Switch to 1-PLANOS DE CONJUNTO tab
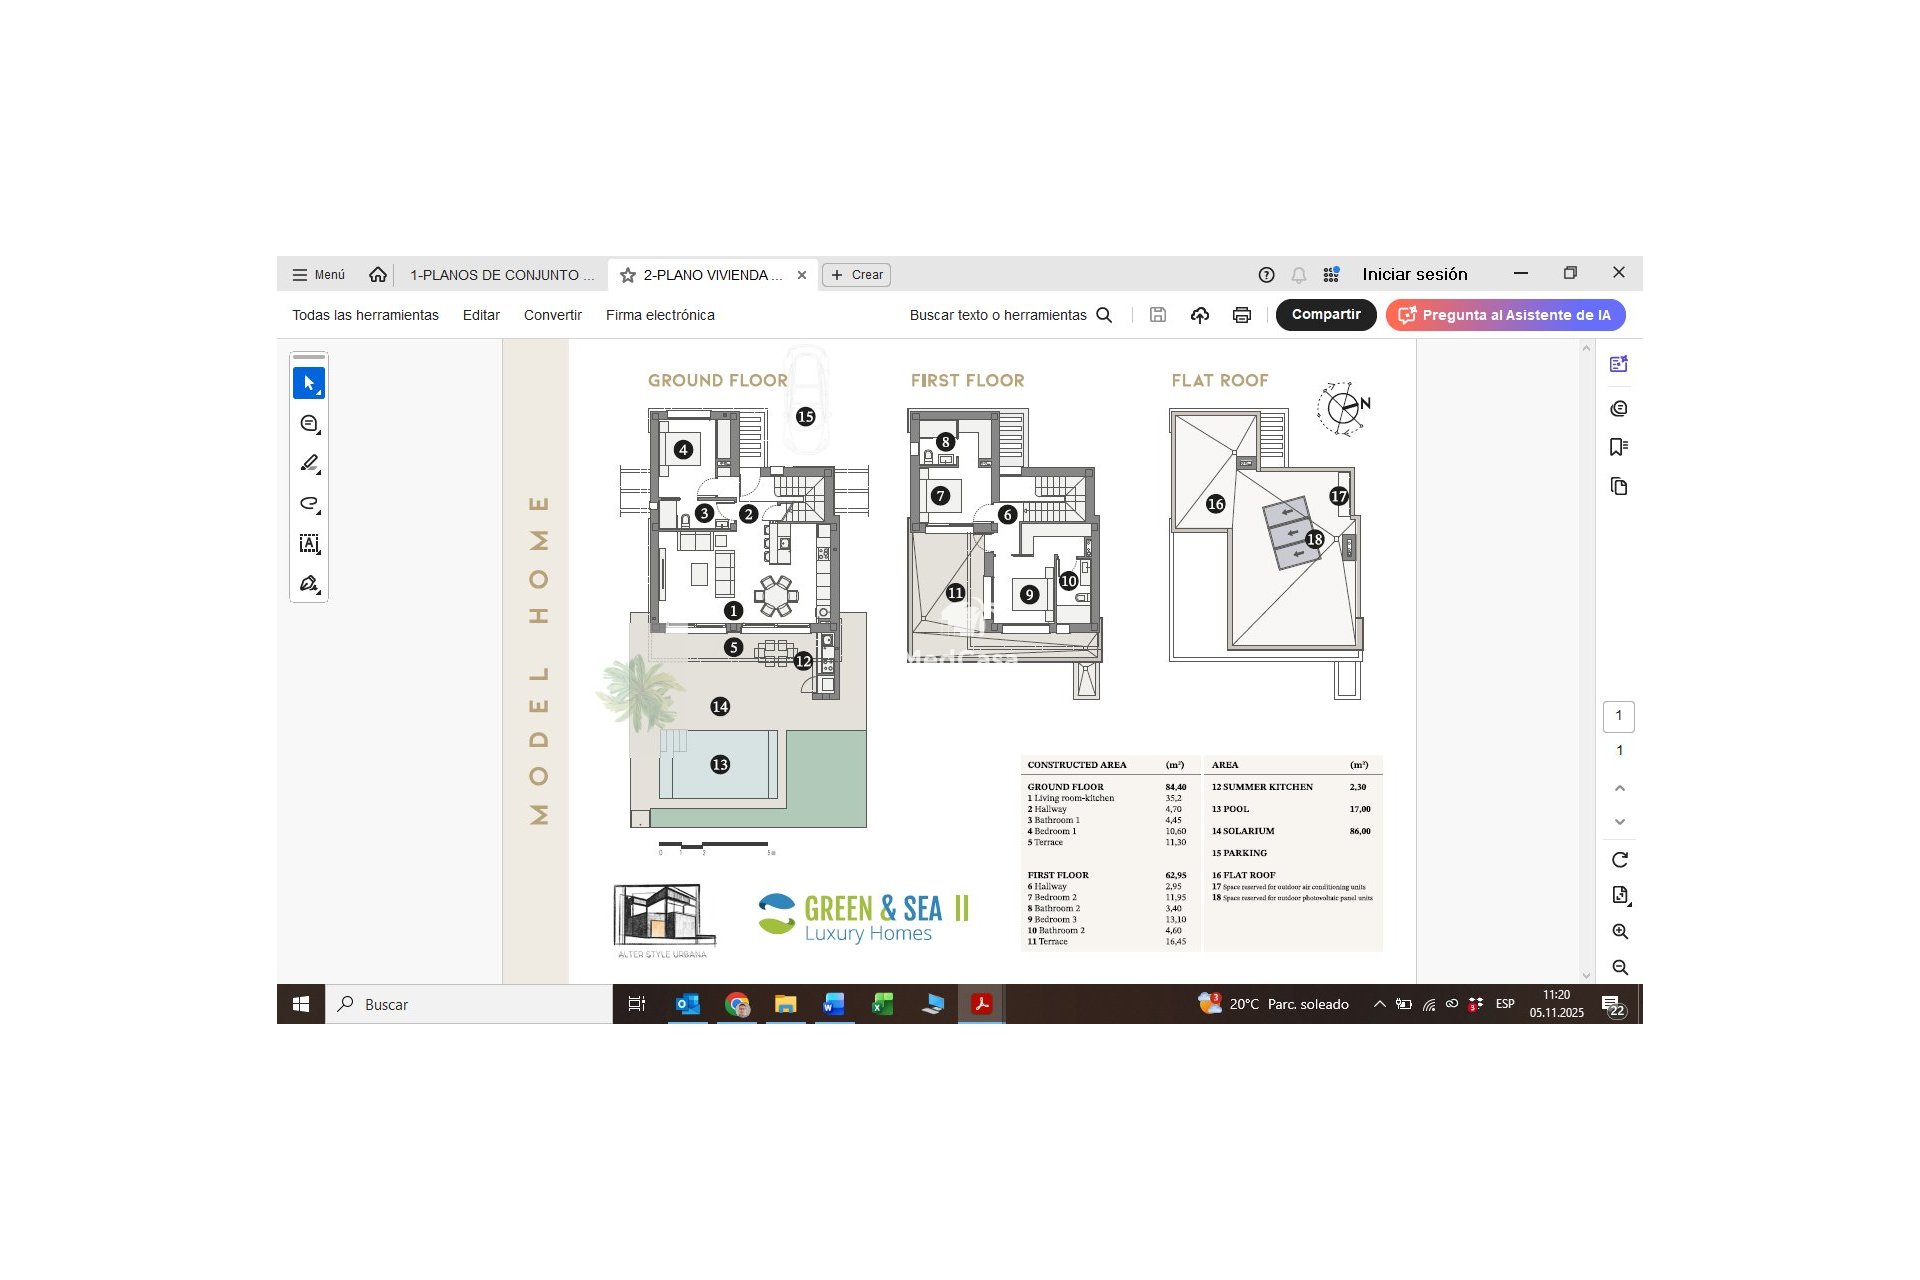 (501, 275)
